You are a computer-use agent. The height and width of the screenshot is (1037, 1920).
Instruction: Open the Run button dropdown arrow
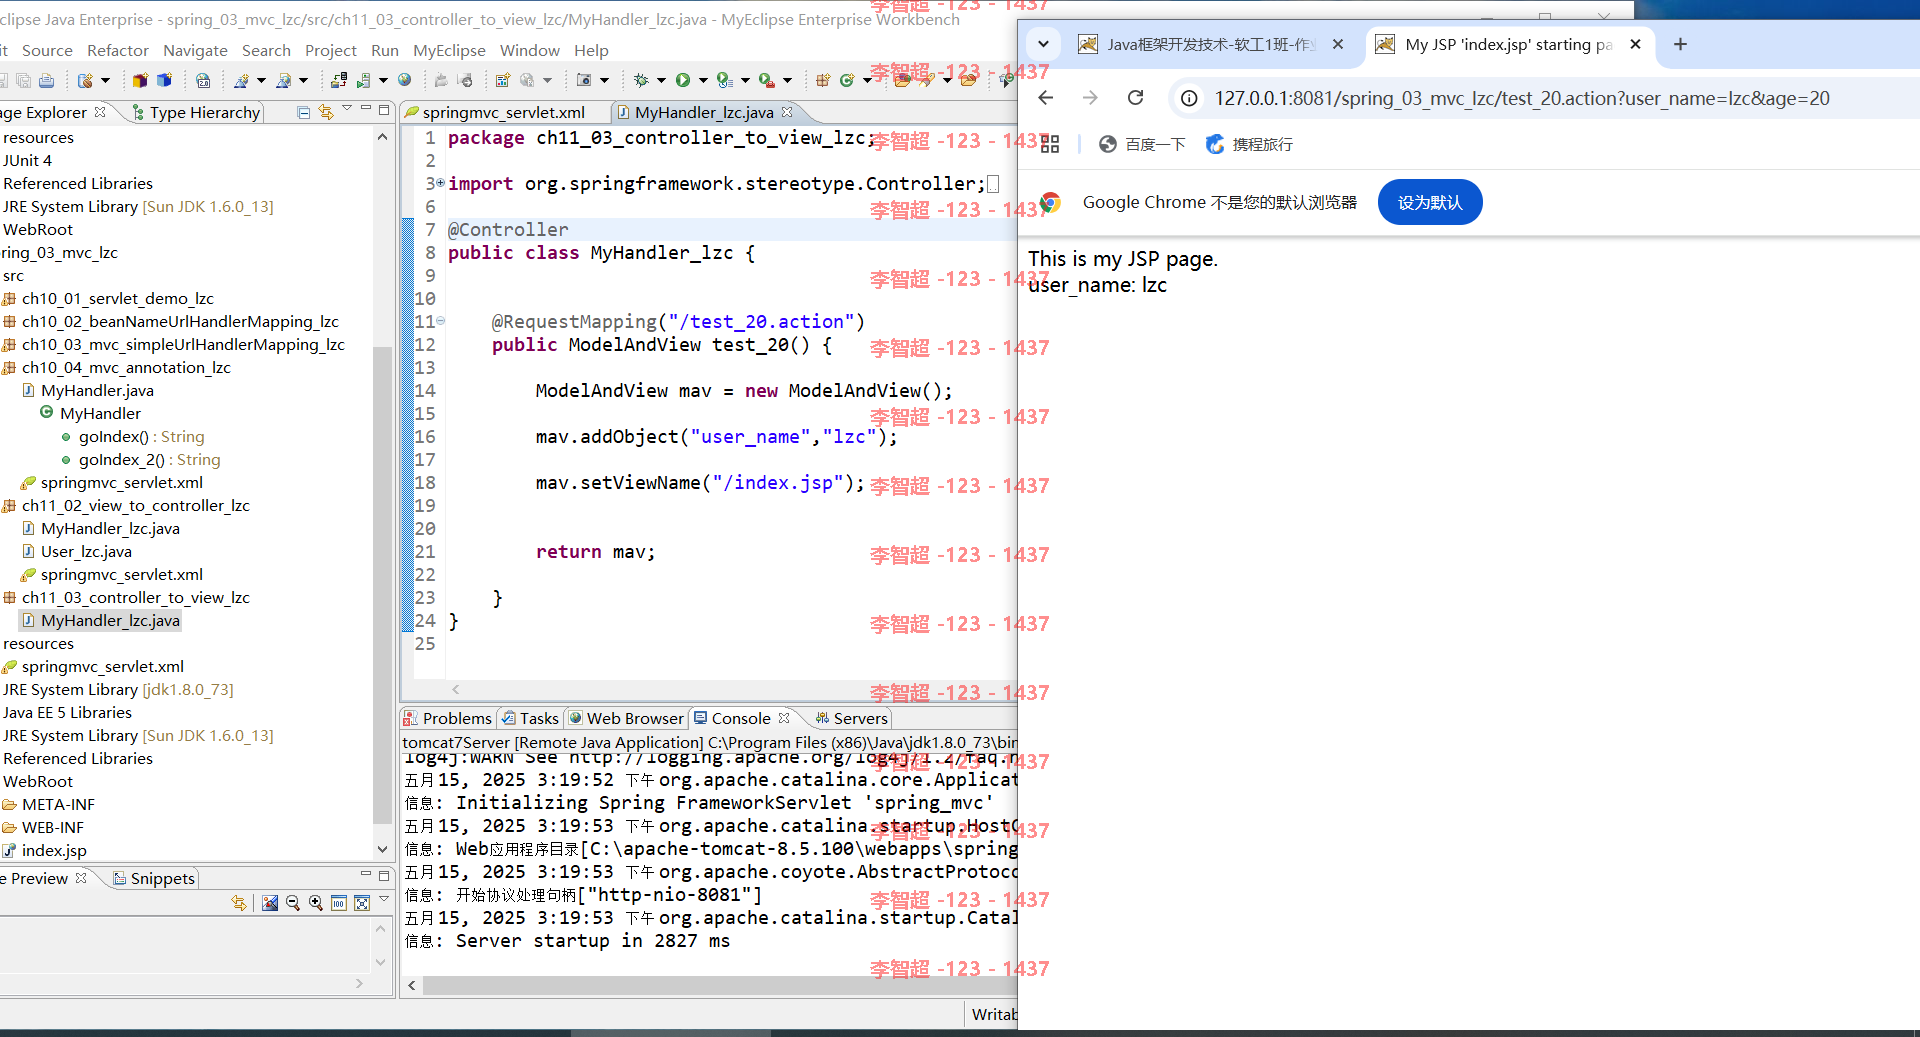[x=703, y=81]
